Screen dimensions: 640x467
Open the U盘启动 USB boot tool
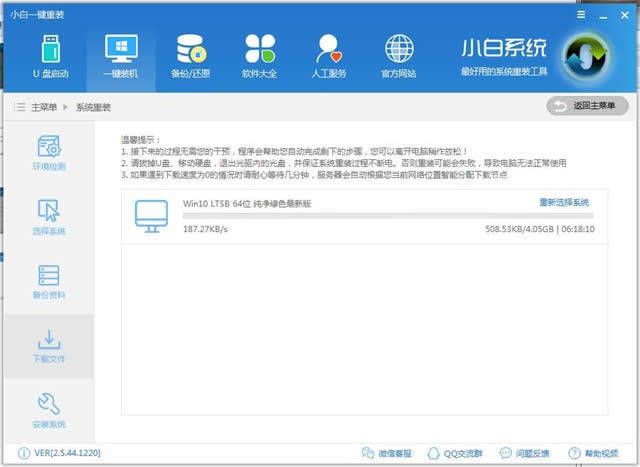[x=49, y=57]
